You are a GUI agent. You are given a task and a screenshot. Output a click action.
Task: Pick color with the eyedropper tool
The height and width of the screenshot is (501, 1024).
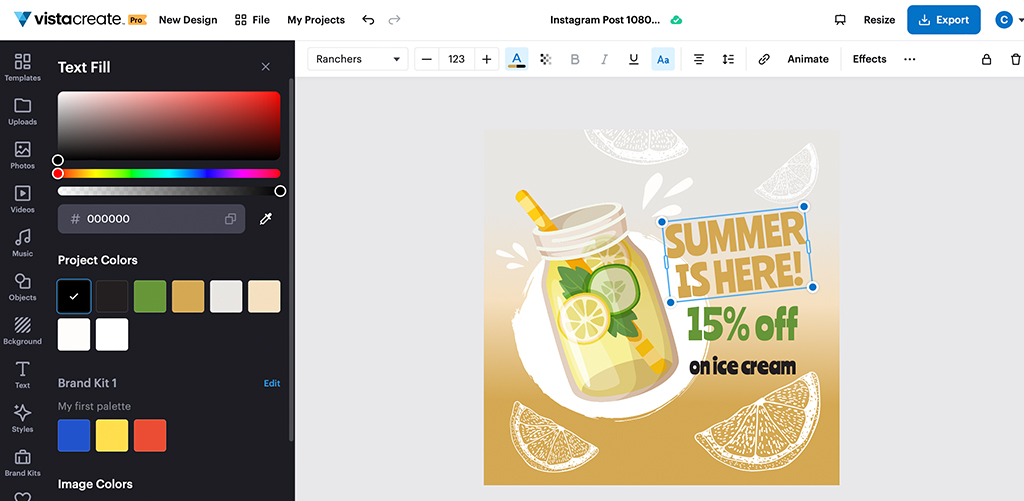click(x=266, y=219)
